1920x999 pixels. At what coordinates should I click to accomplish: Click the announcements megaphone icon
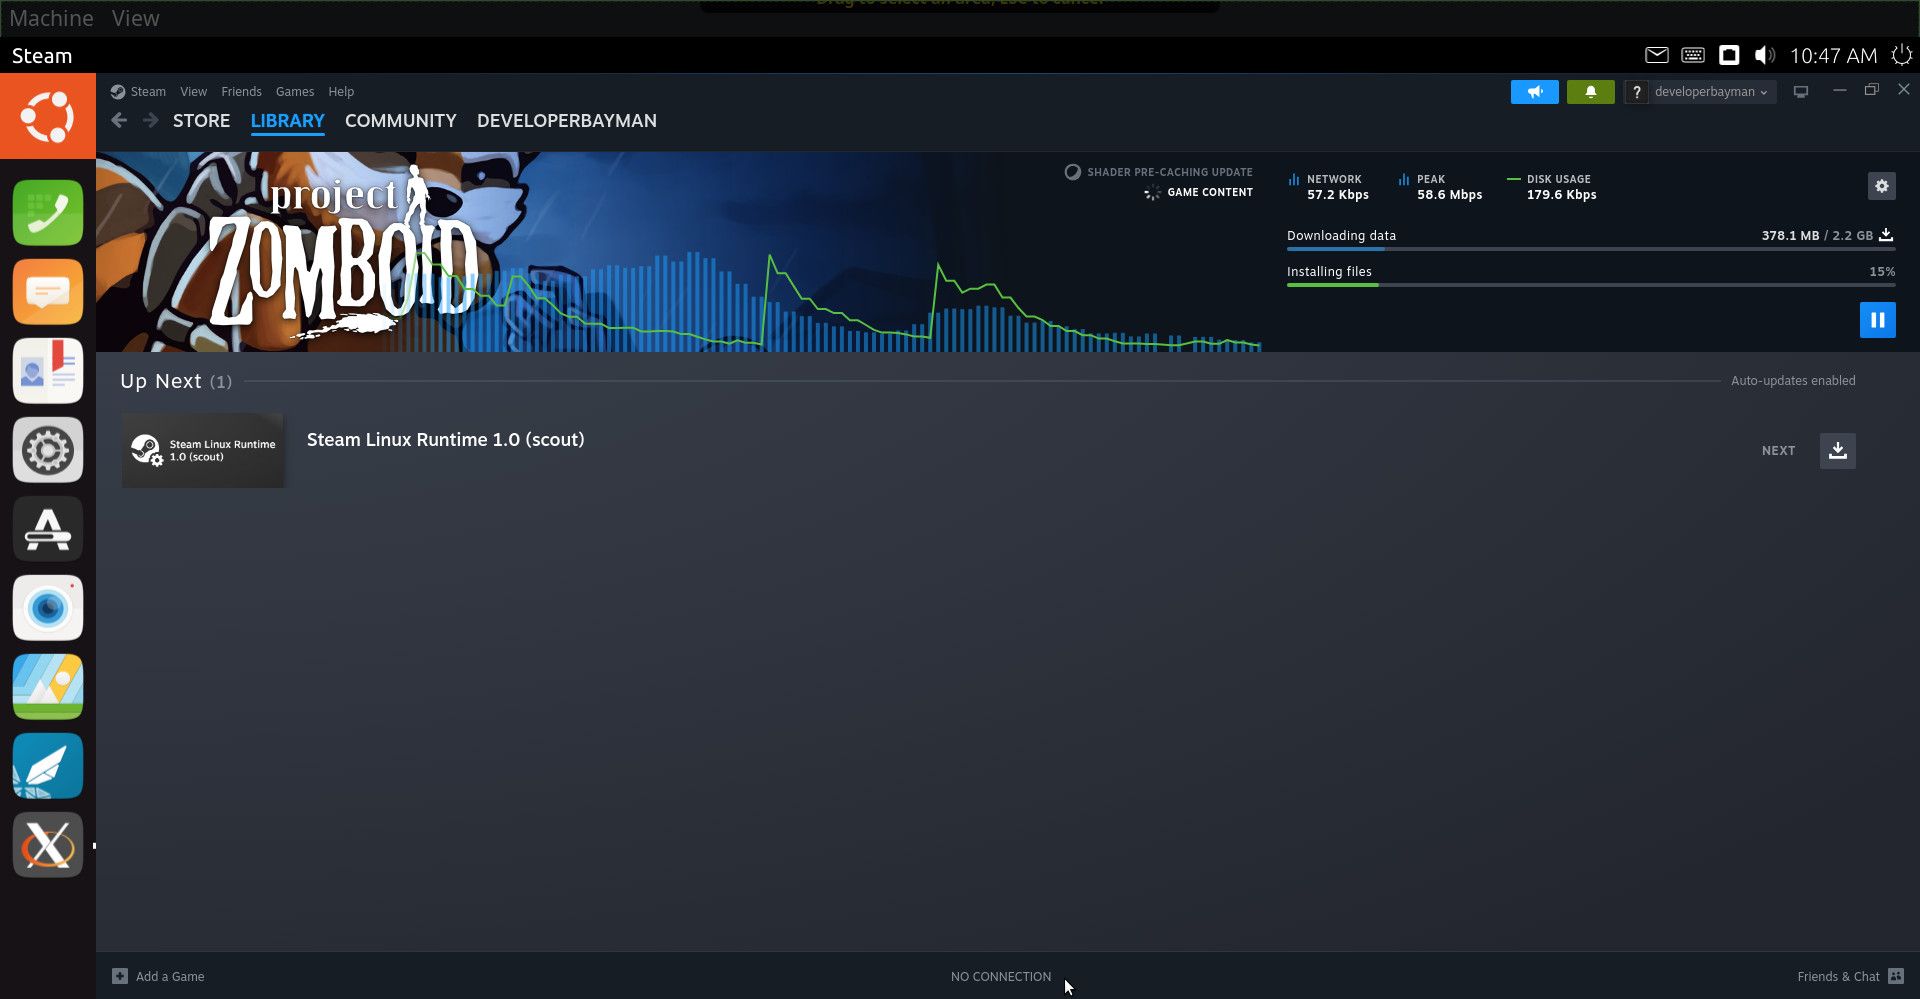(1534, 92)
